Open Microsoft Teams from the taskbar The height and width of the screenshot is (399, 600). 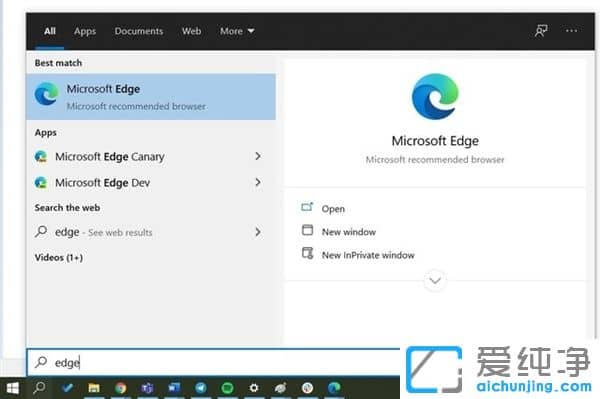(x=147, y=388)
